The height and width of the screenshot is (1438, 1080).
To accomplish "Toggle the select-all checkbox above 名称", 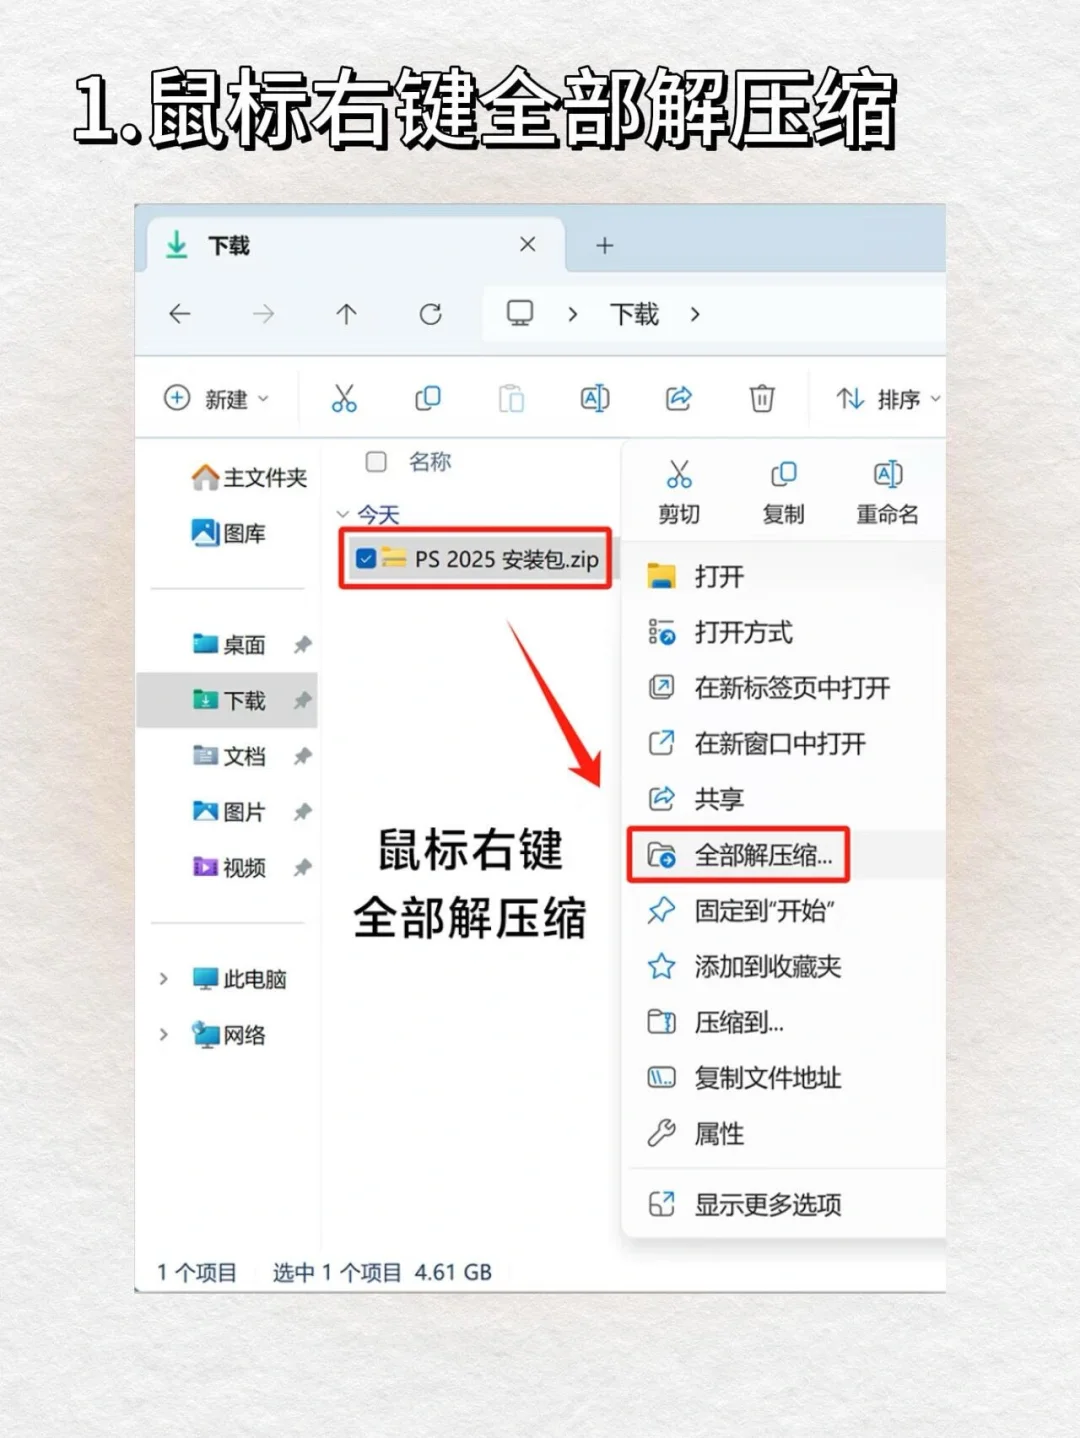I will click(375, 462).
